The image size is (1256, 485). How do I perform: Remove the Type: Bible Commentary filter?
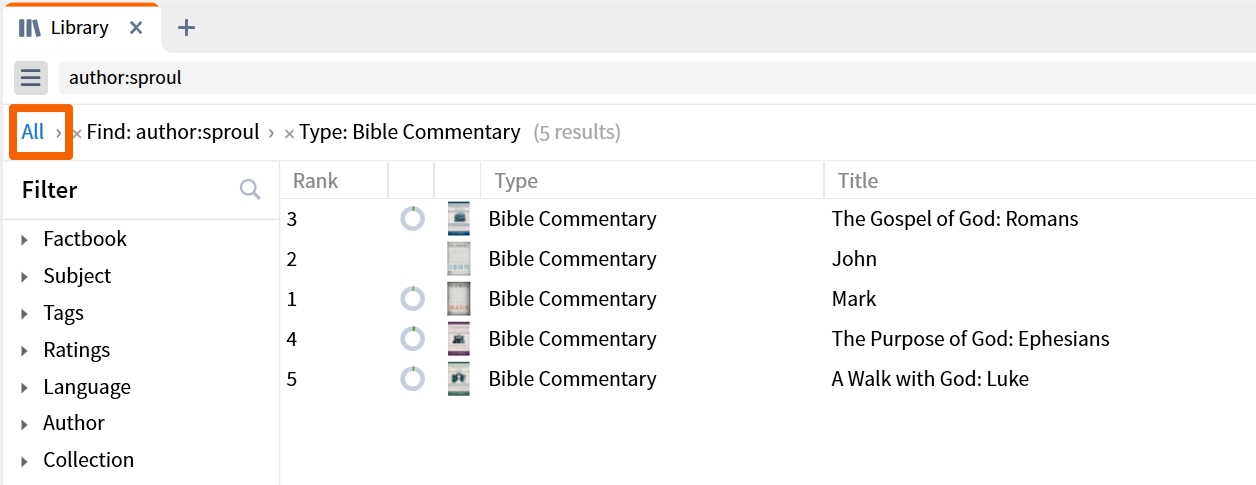289,134
